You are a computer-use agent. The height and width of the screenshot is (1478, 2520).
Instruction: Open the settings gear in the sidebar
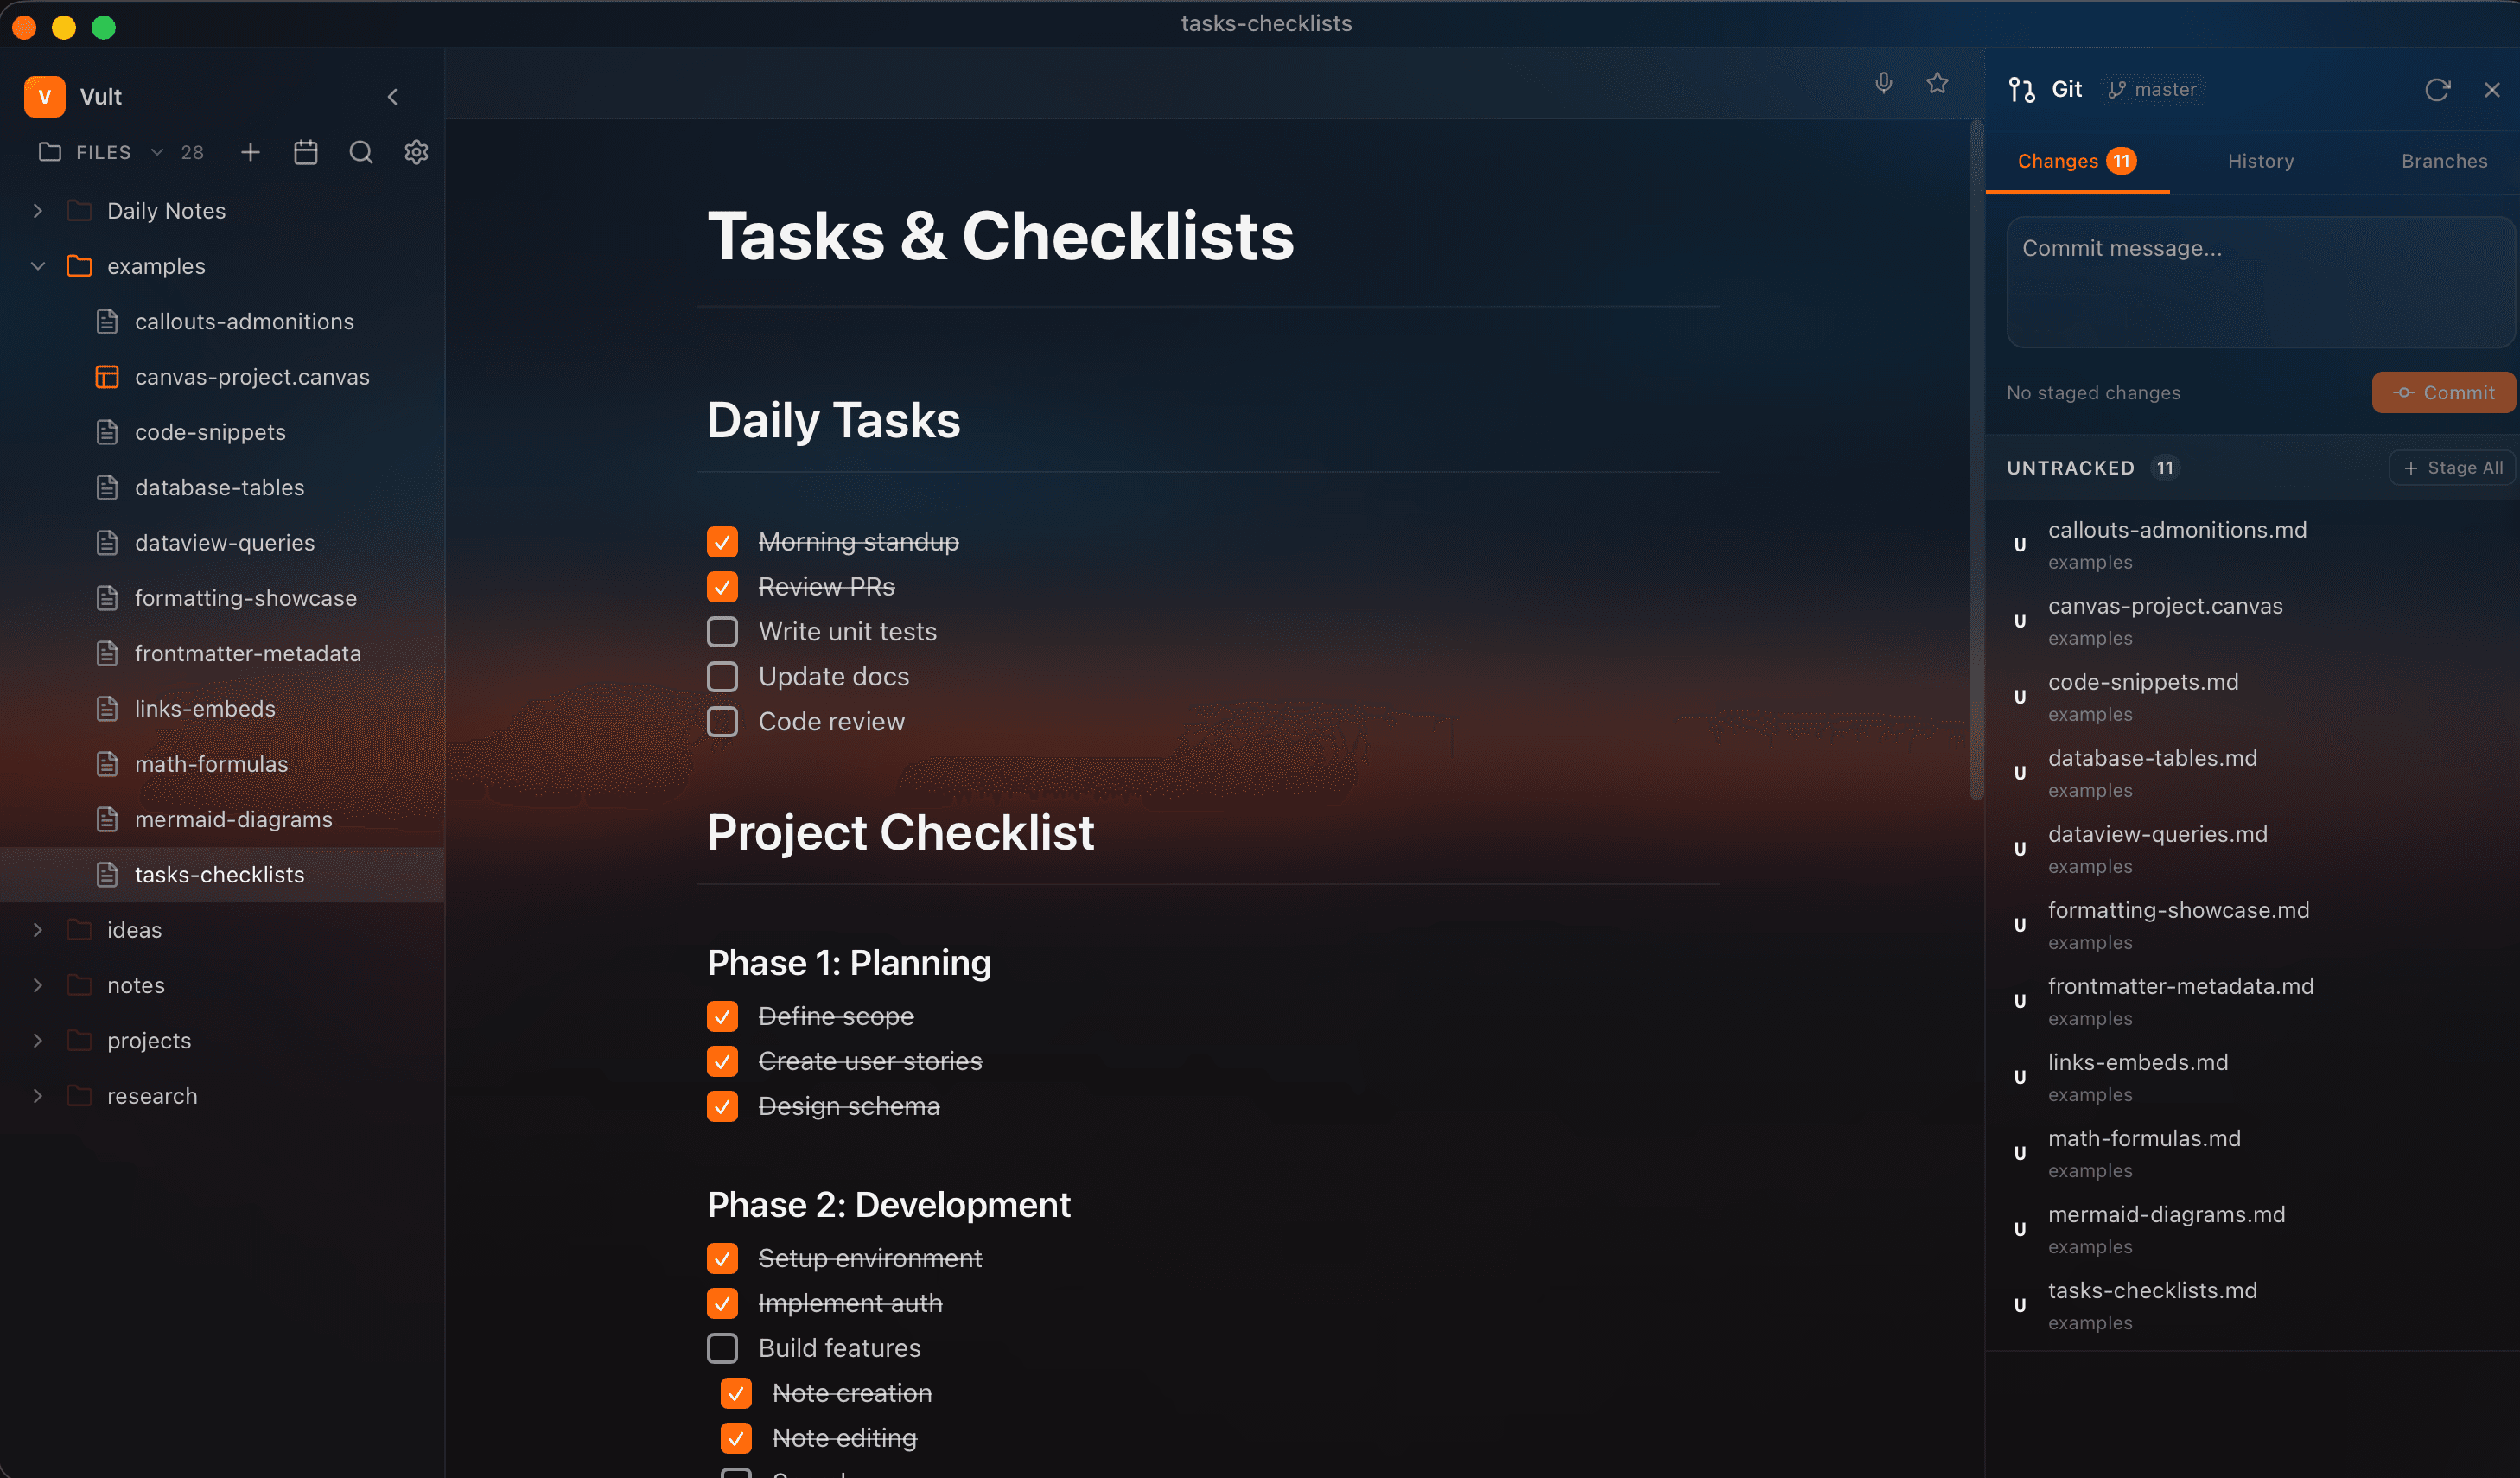point(416,152)
